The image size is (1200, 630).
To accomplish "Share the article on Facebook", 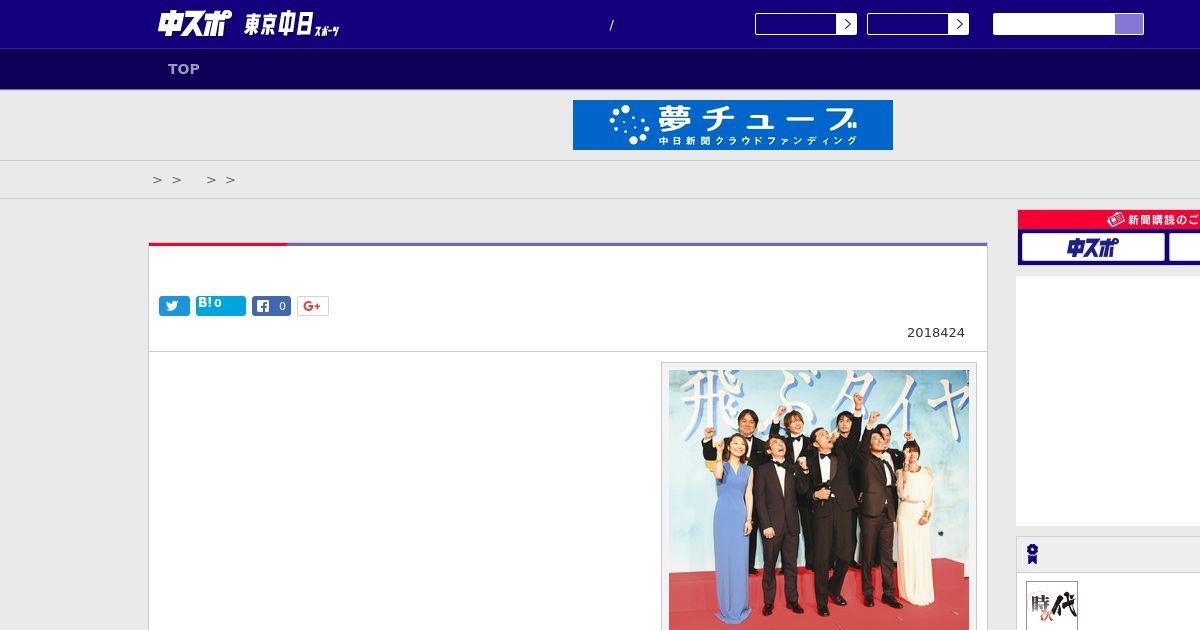I will click(271, 306).
